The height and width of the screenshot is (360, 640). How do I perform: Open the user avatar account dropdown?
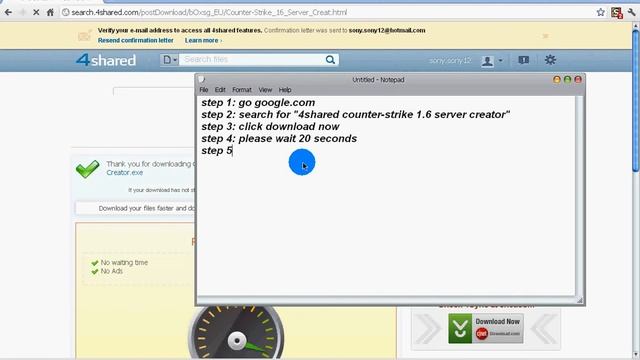491,61
